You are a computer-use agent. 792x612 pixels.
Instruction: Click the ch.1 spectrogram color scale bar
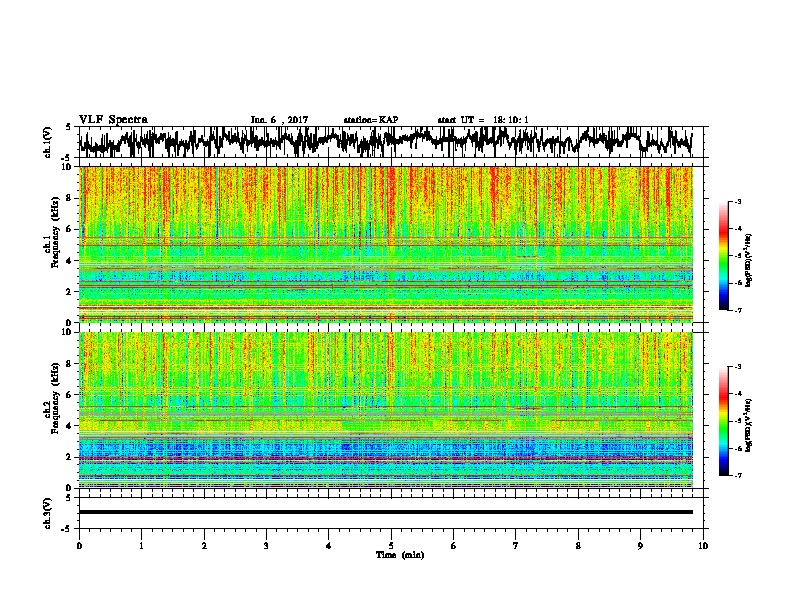point(723,256)
